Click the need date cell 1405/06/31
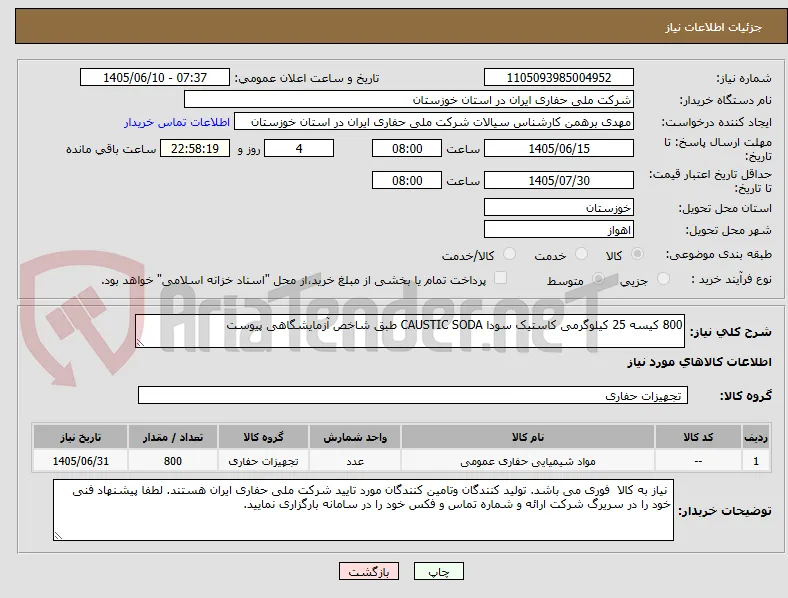This screenshot has height=598, width=788. [x=80, y=461]
